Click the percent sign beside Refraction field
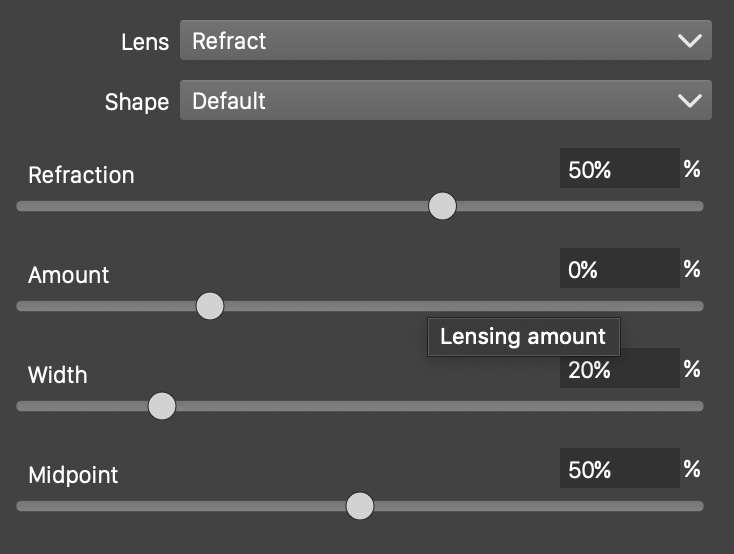The height and width of the screenshot is (554, 734). click(x=692, y=169)
